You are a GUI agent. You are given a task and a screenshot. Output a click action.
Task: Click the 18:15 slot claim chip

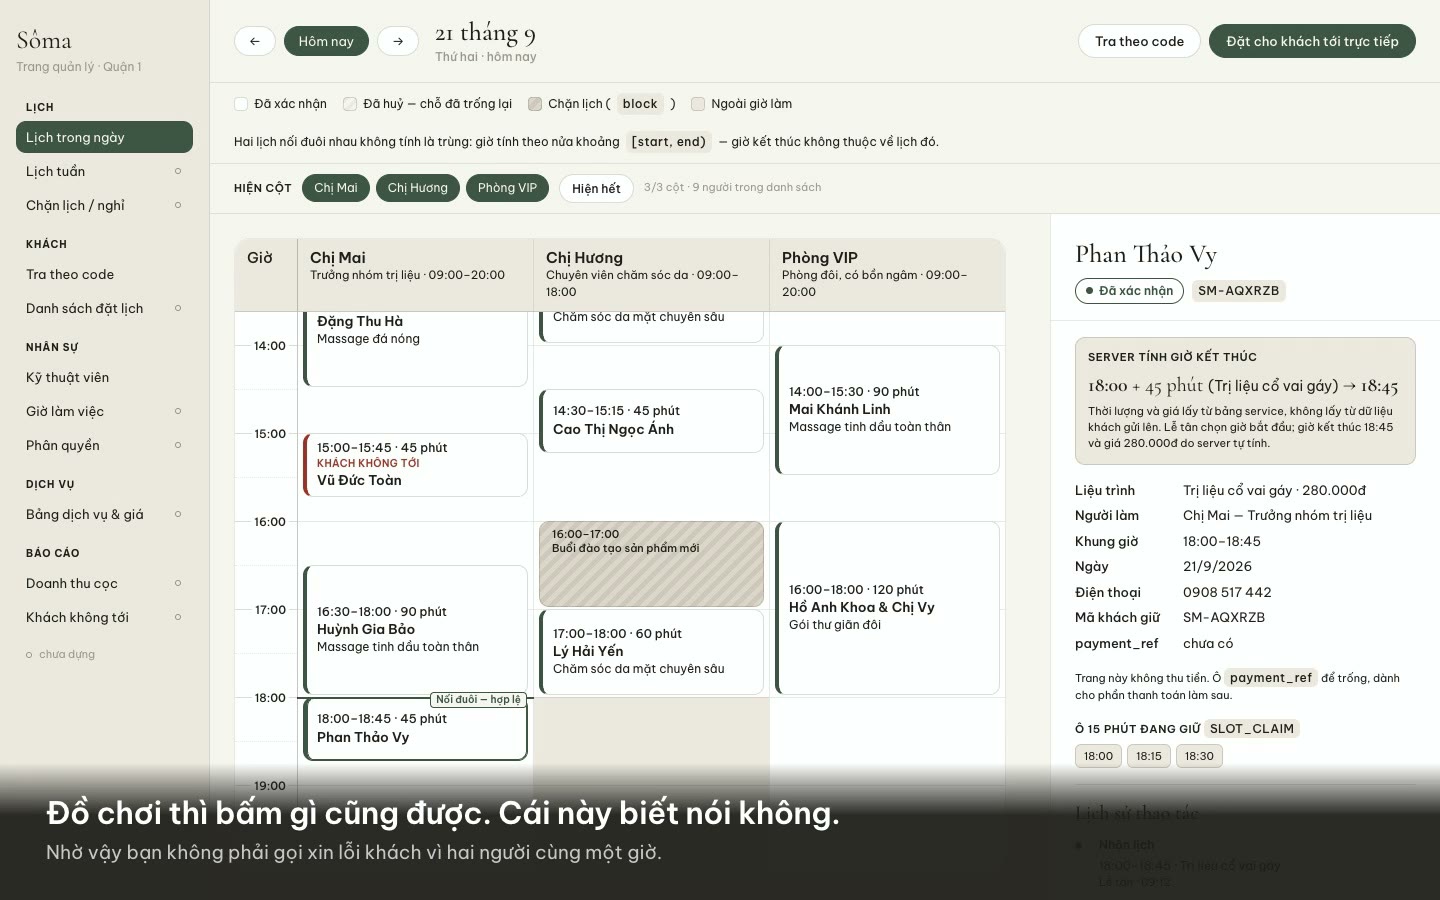click(1149, 756)
